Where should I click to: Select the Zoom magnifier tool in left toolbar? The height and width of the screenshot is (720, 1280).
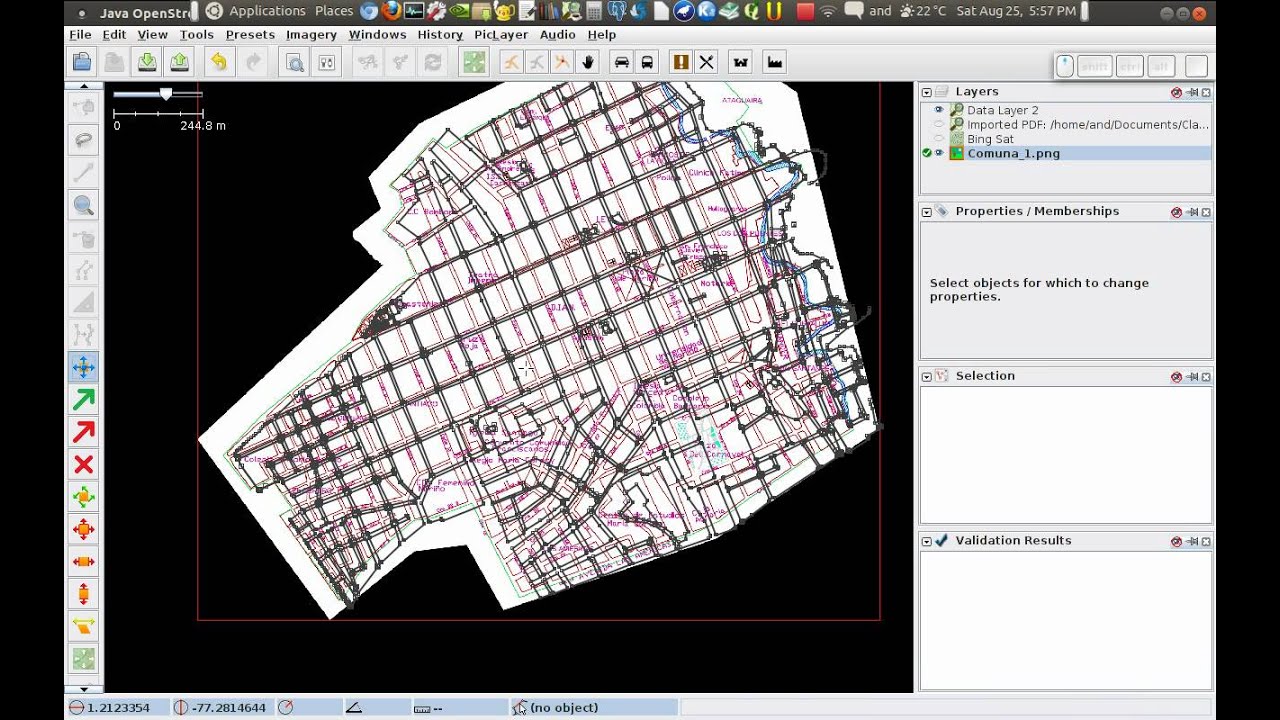tap(84, 206)
